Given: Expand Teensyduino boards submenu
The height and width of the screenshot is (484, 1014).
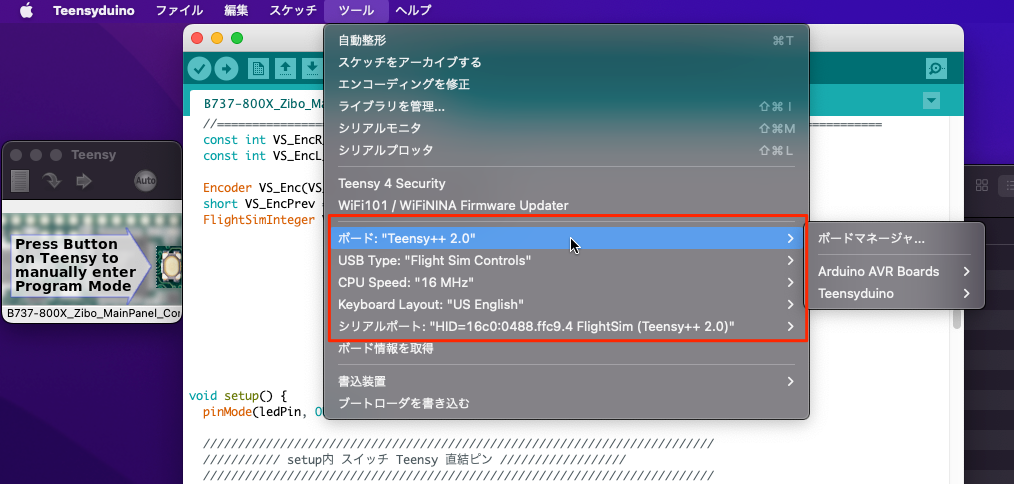Looking at the screenshot, I should coord(894,293).
